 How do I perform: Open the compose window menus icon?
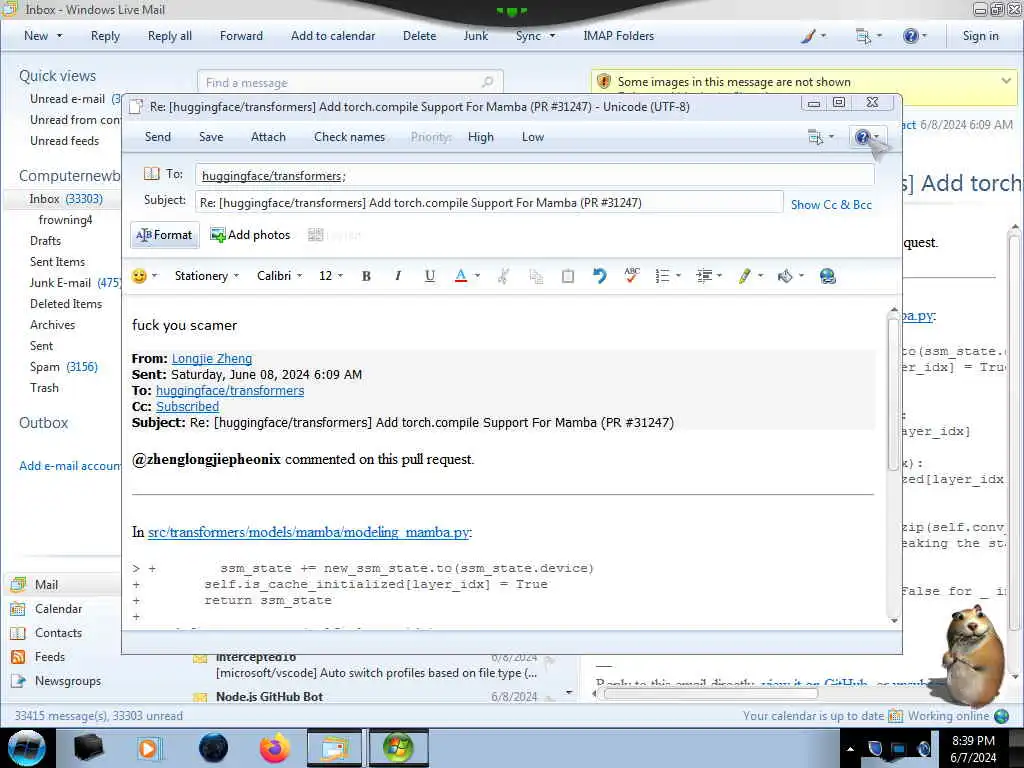click(x=815, y=137)
